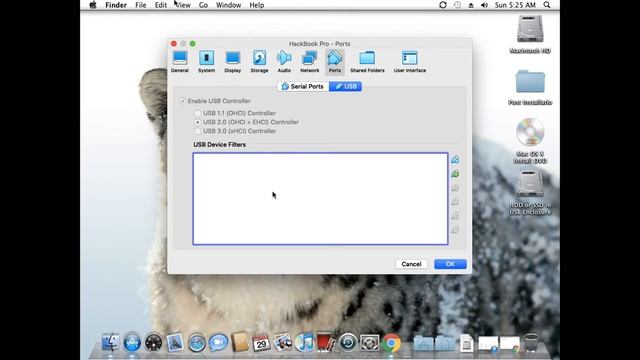
Task: Open the Help menu
Action: coord(257,5)
